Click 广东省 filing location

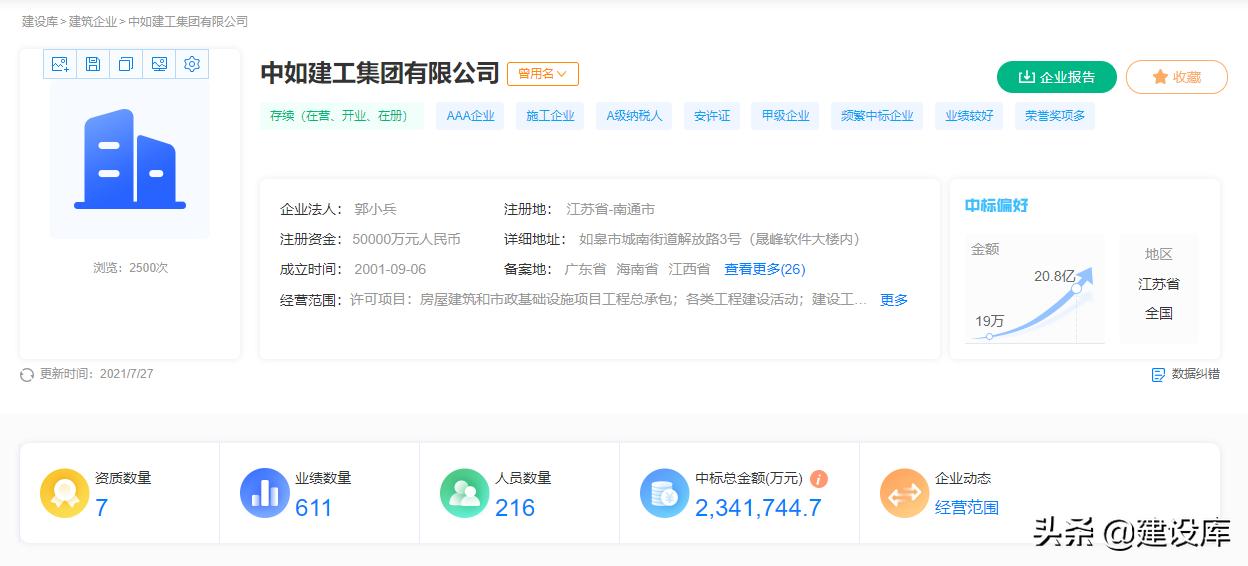click(586, 270)
